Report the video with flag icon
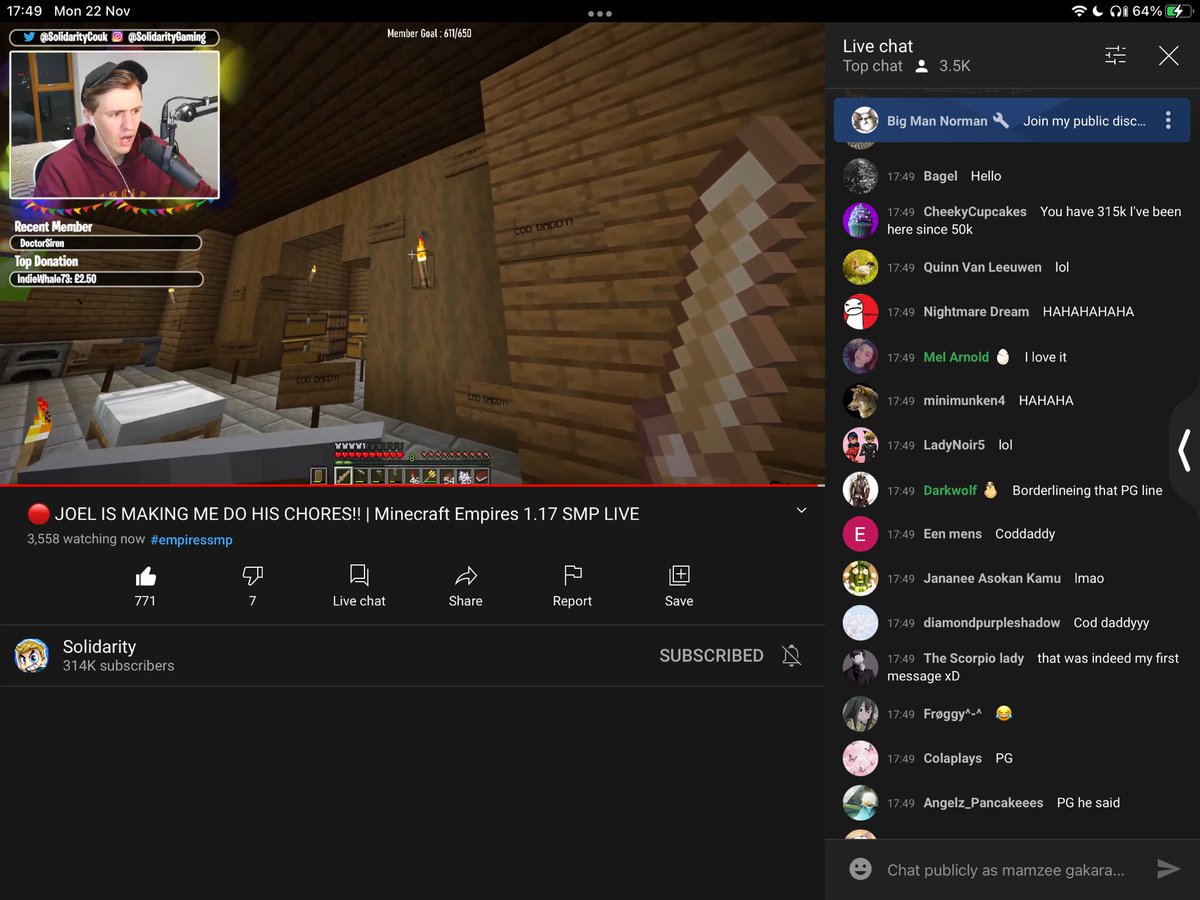1200x900 pixels. click(572, 586)
